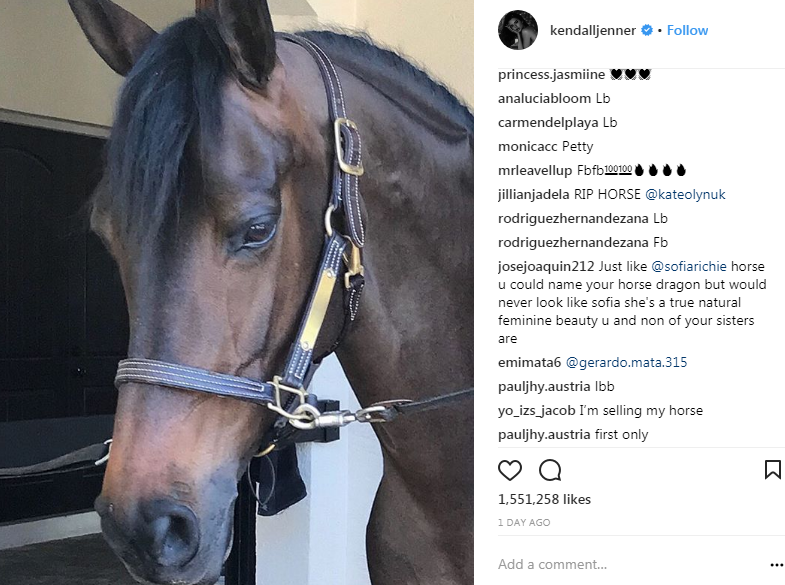Visit jillianjadela's profile from the comments

[533, 194]
